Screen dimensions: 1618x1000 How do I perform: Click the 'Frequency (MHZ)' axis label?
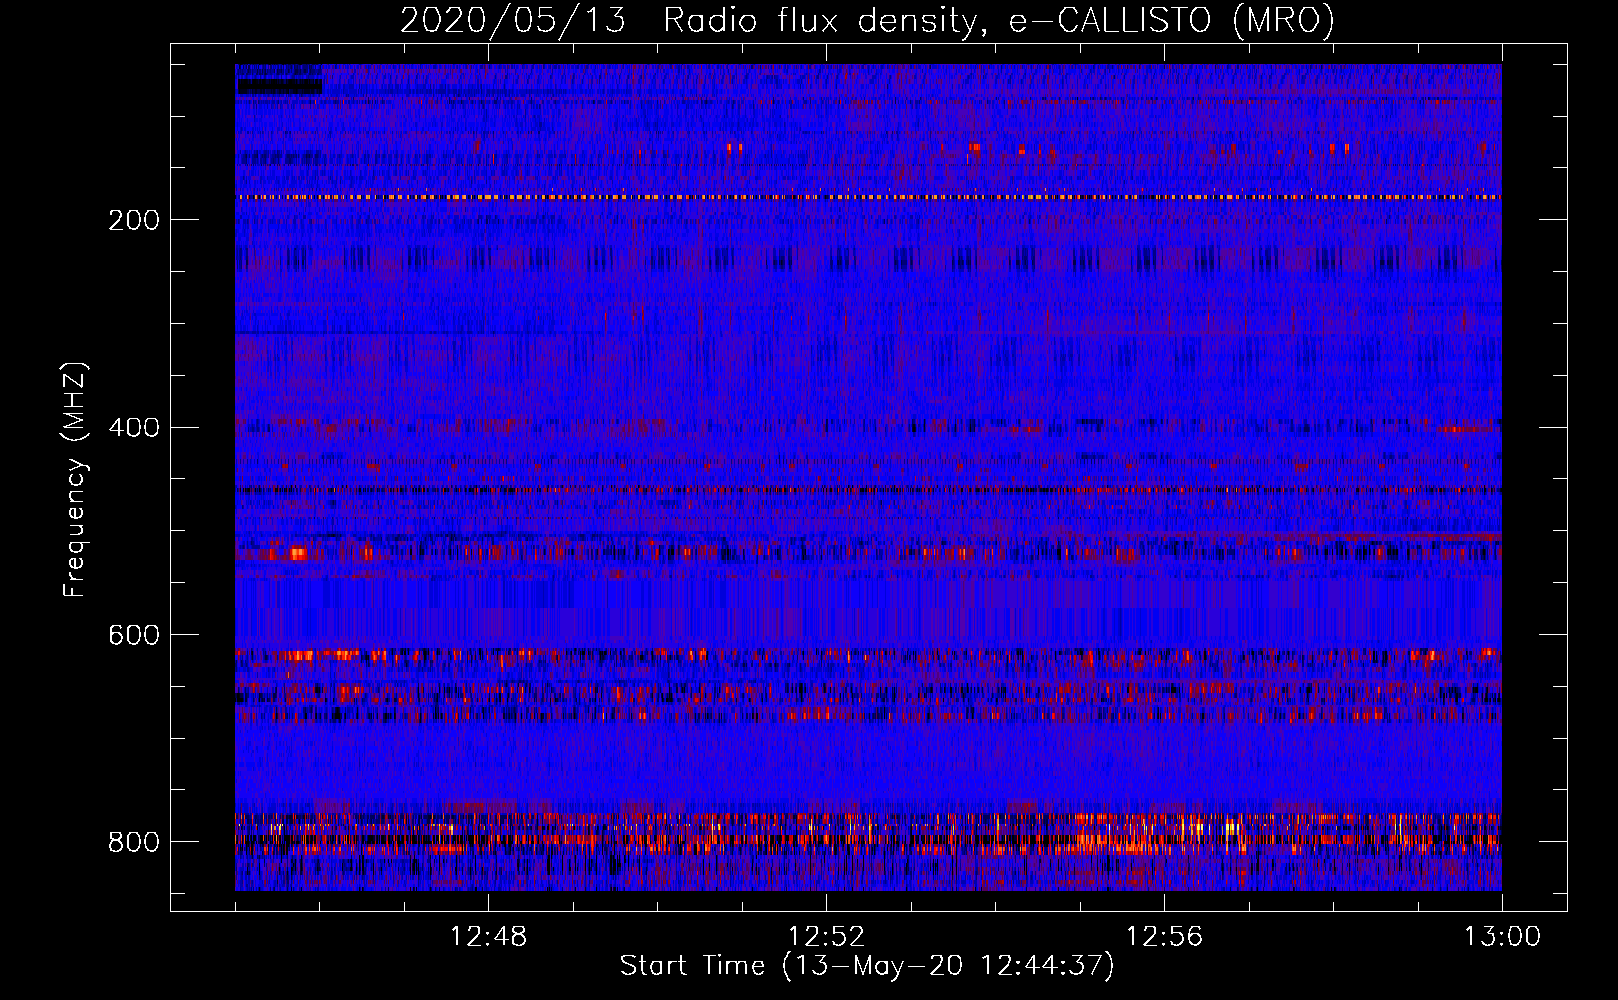[75, 480]
